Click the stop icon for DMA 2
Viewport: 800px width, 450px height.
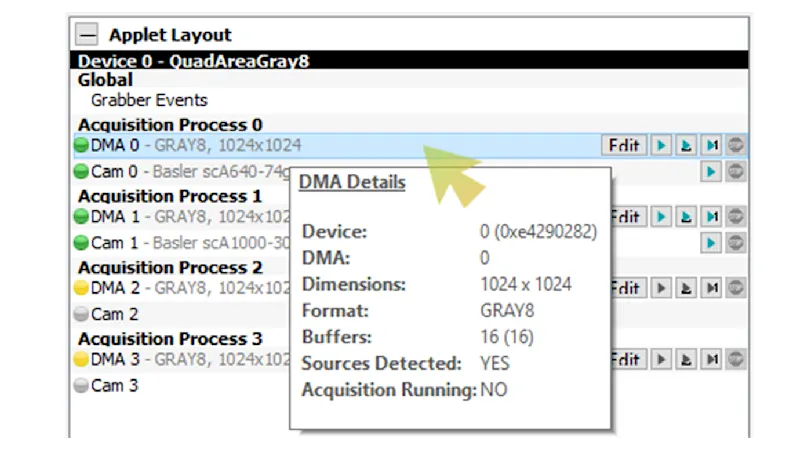pos(737,288)
